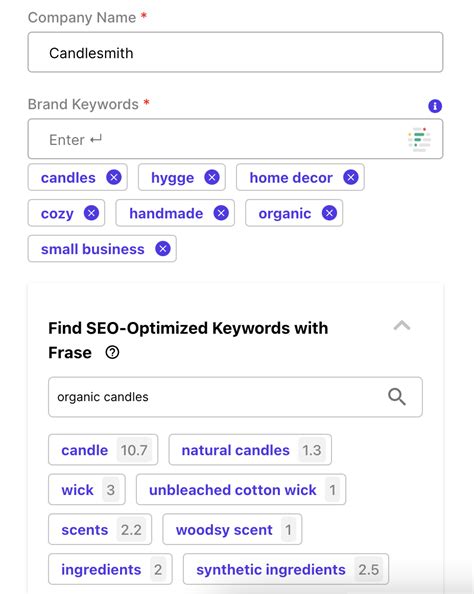Image resolution: width=474 pixels, height=594 pixels.
Task: Select the woodsy scent suggestion
Action: pyautogui.click(x=232, y=529)
